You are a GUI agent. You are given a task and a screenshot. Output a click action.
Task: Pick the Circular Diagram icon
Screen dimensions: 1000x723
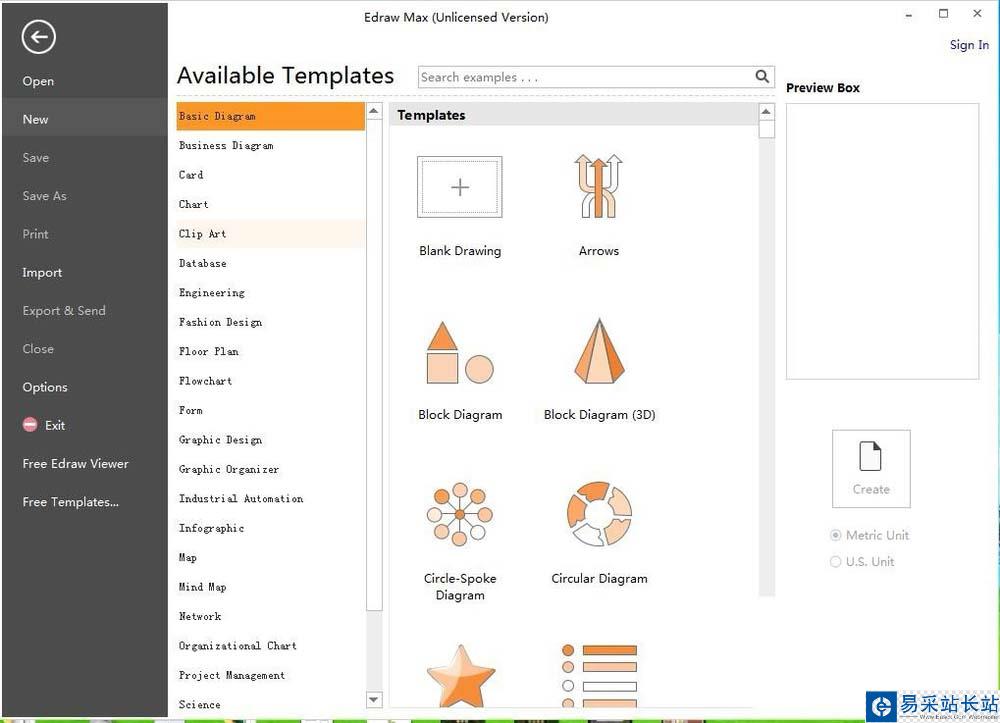coord(599,514)
